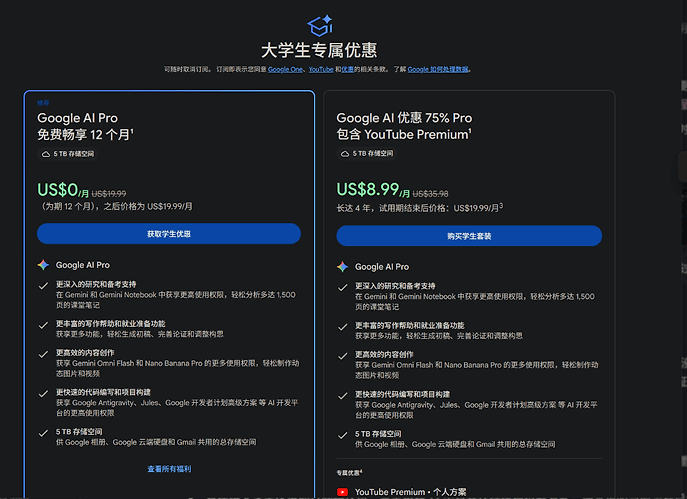Click 5 TB 存储空间 chip in free plan
The image size is (687, 499).
pyautogui.click(x=67, y=154)
